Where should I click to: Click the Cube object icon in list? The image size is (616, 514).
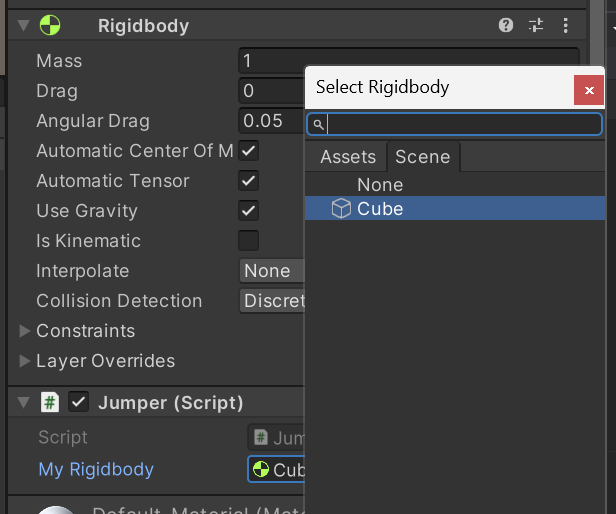[341, 208]
